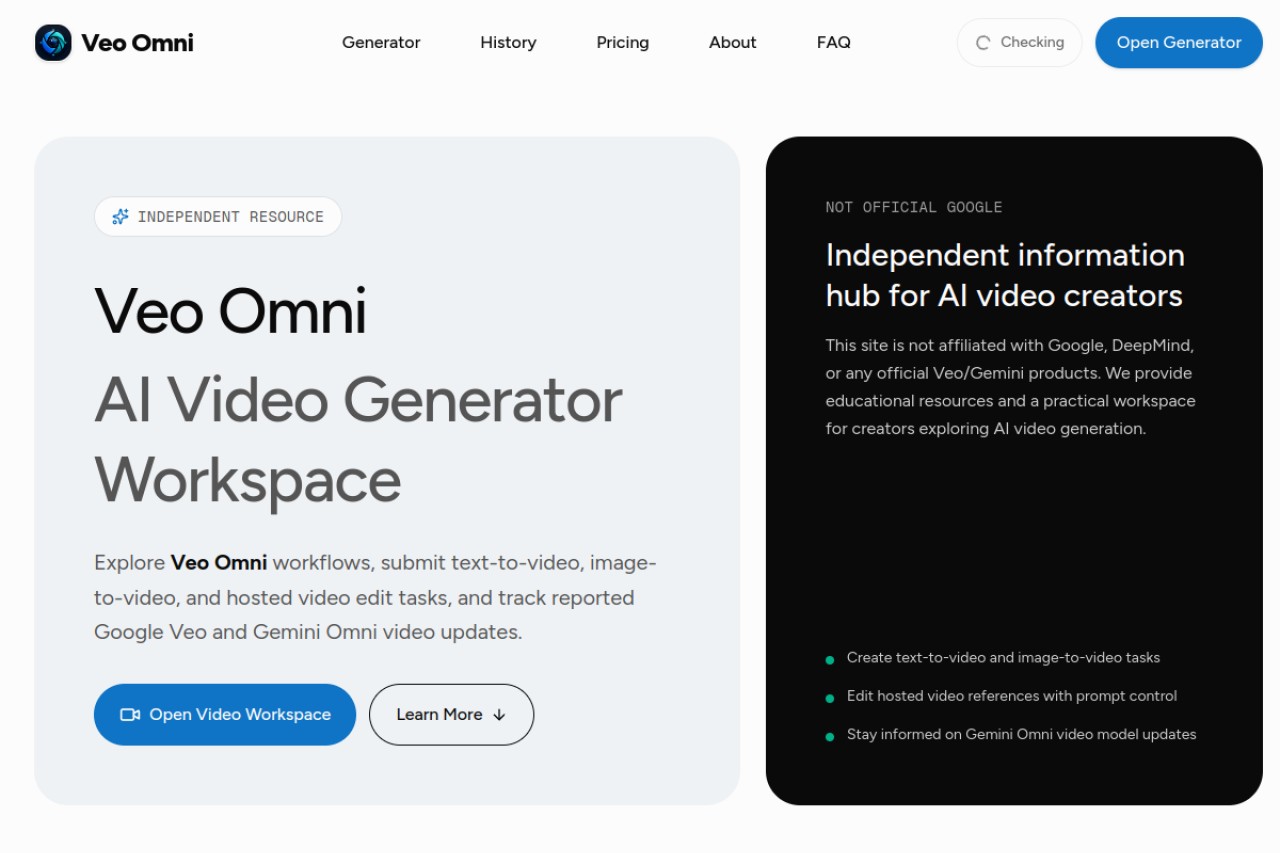This screenshot has height=853, width=1280.
Task: Go to the History page
Action: point(508,43)
